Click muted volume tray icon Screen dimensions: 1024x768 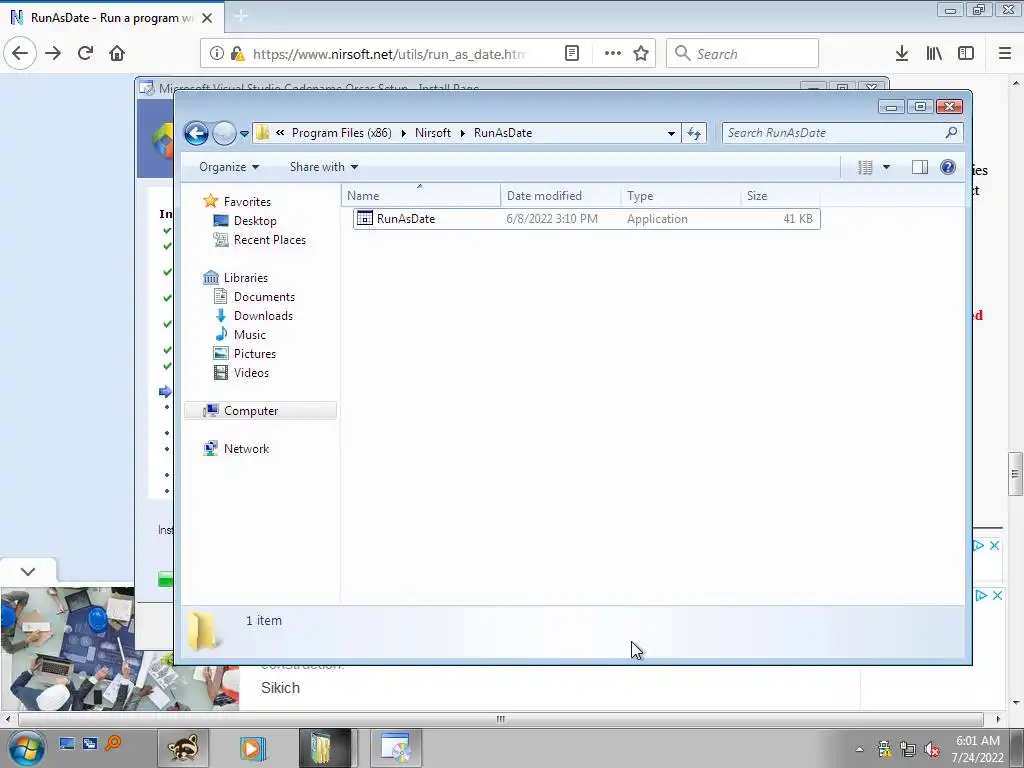click(x=932, y=749)
